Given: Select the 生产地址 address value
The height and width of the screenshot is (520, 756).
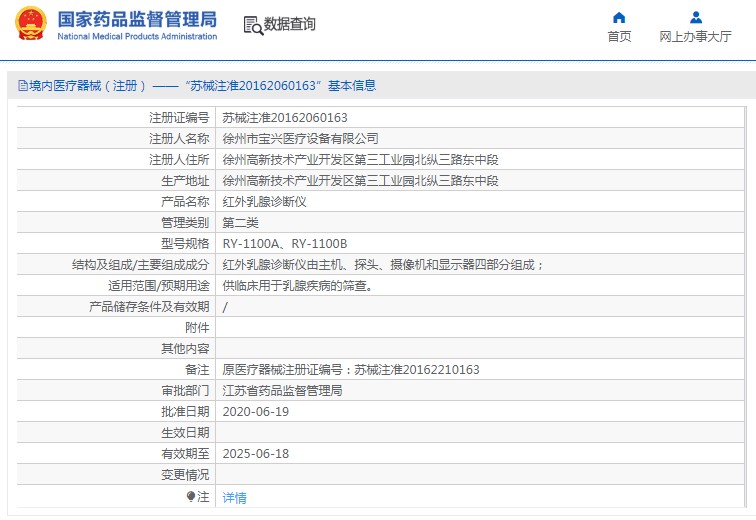Looking at the screenshot, I should tap(360, 181).
